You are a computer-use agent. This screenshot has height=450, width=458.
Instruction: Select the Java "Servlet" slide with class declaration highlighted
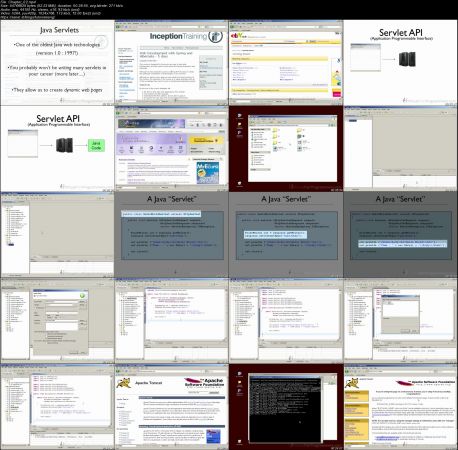point(171,234)
